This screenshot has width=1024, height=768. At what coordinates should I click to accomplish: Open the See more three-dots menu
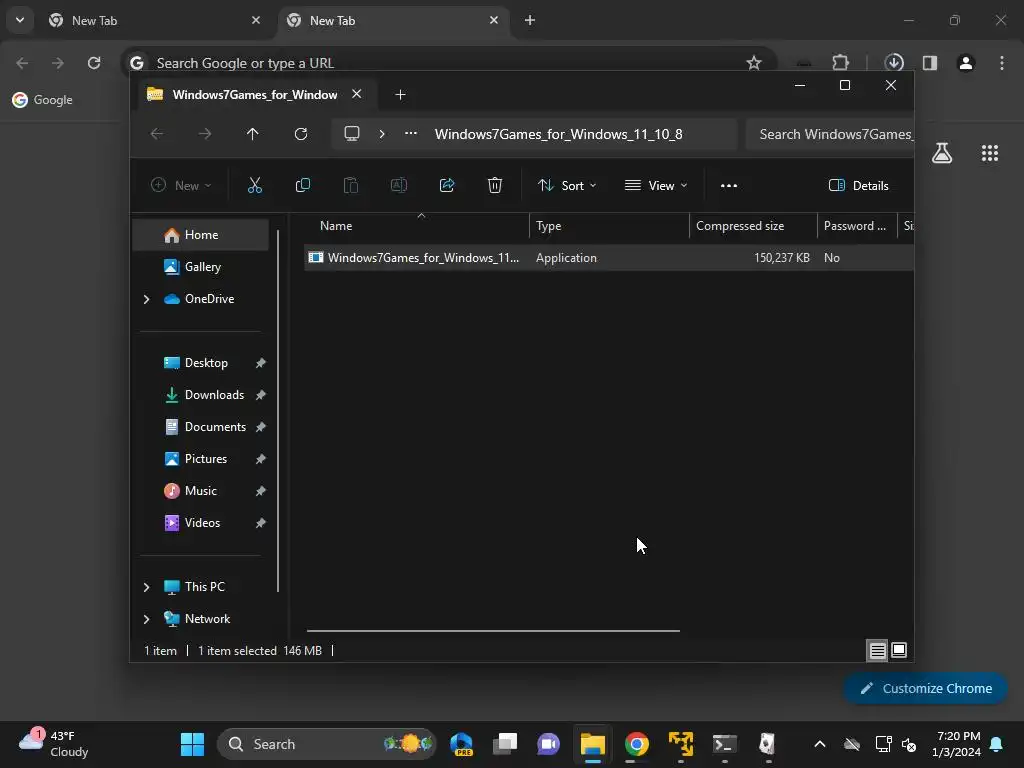coord(729,185)
